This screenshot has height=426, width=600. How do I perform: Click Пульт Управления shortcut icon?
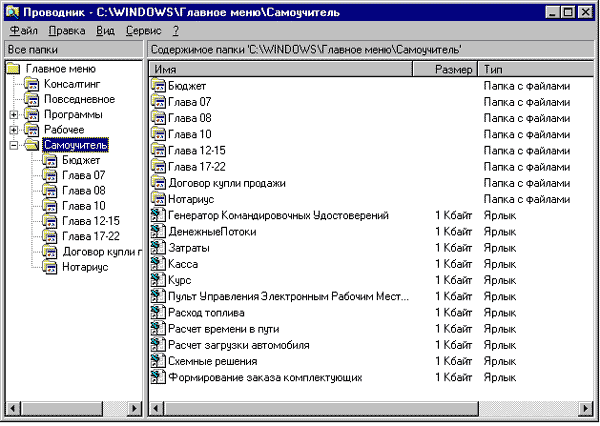(158, 296)
